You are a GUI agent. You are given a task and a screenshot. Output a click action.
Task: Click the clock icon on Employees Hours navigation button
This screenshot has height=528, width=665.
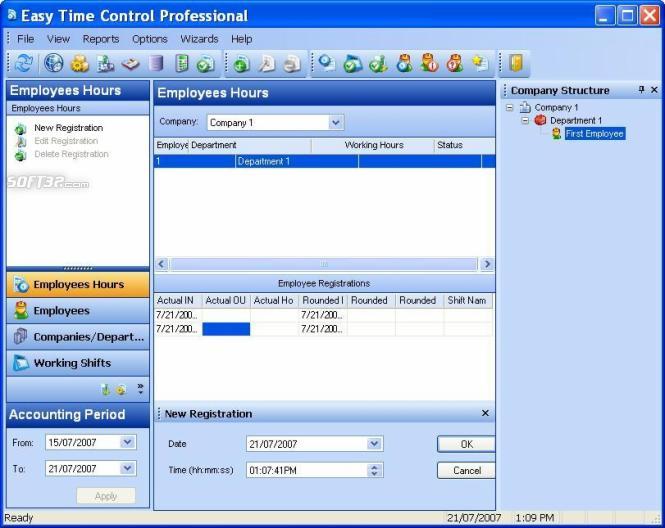tap(20, 285)
